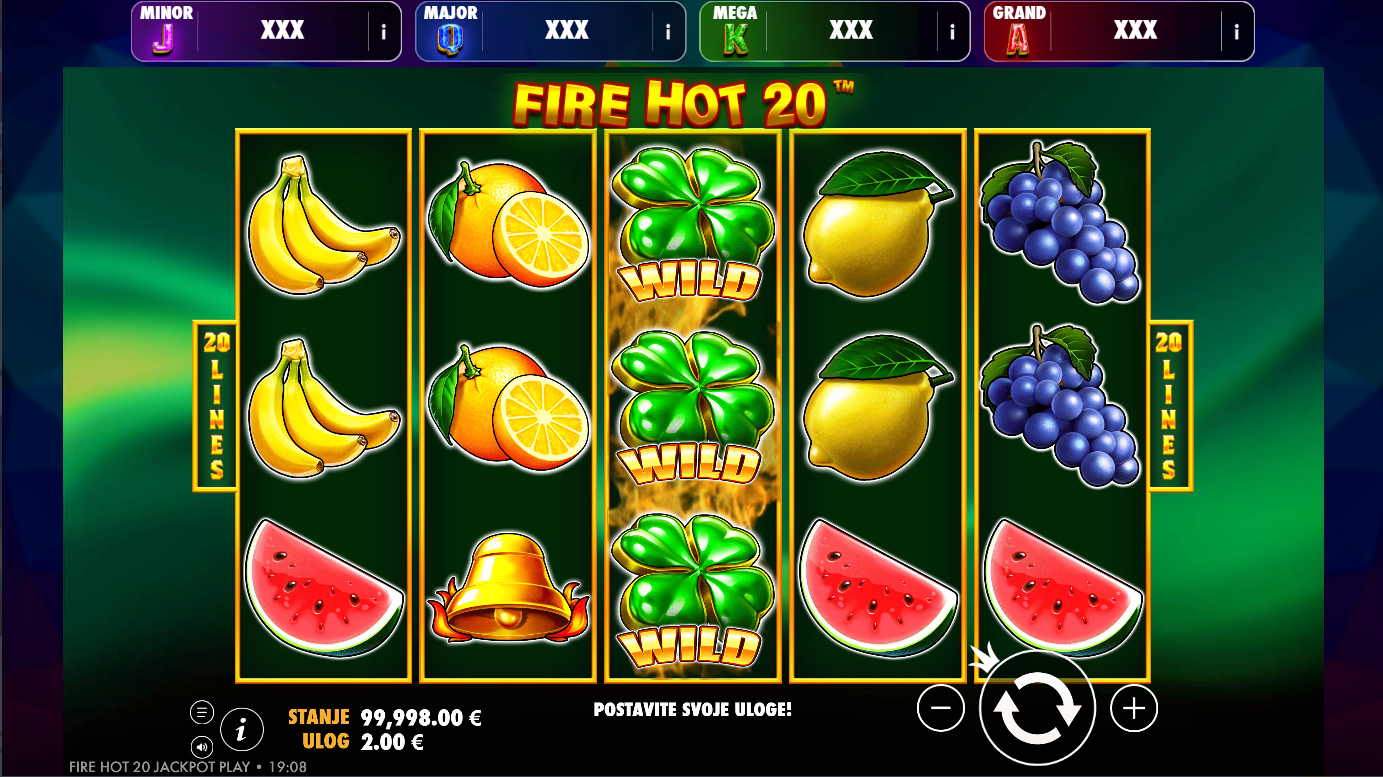Click the Stanje balance amount

(422, 717)
